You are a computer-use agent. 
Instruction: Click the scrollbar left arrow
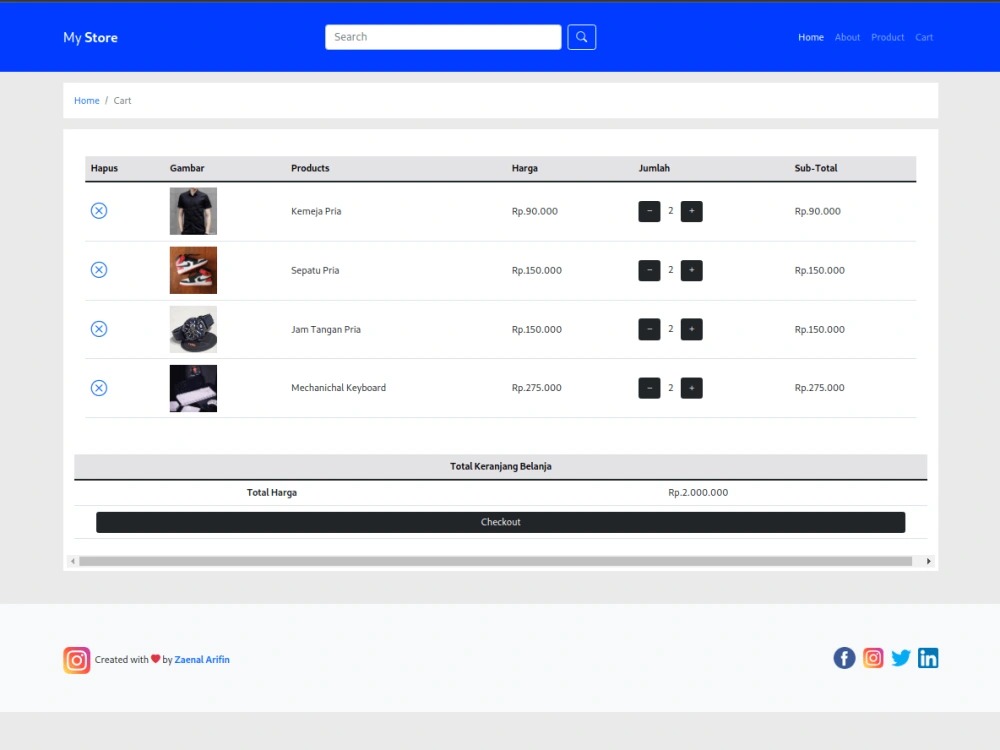click(73, 561)
